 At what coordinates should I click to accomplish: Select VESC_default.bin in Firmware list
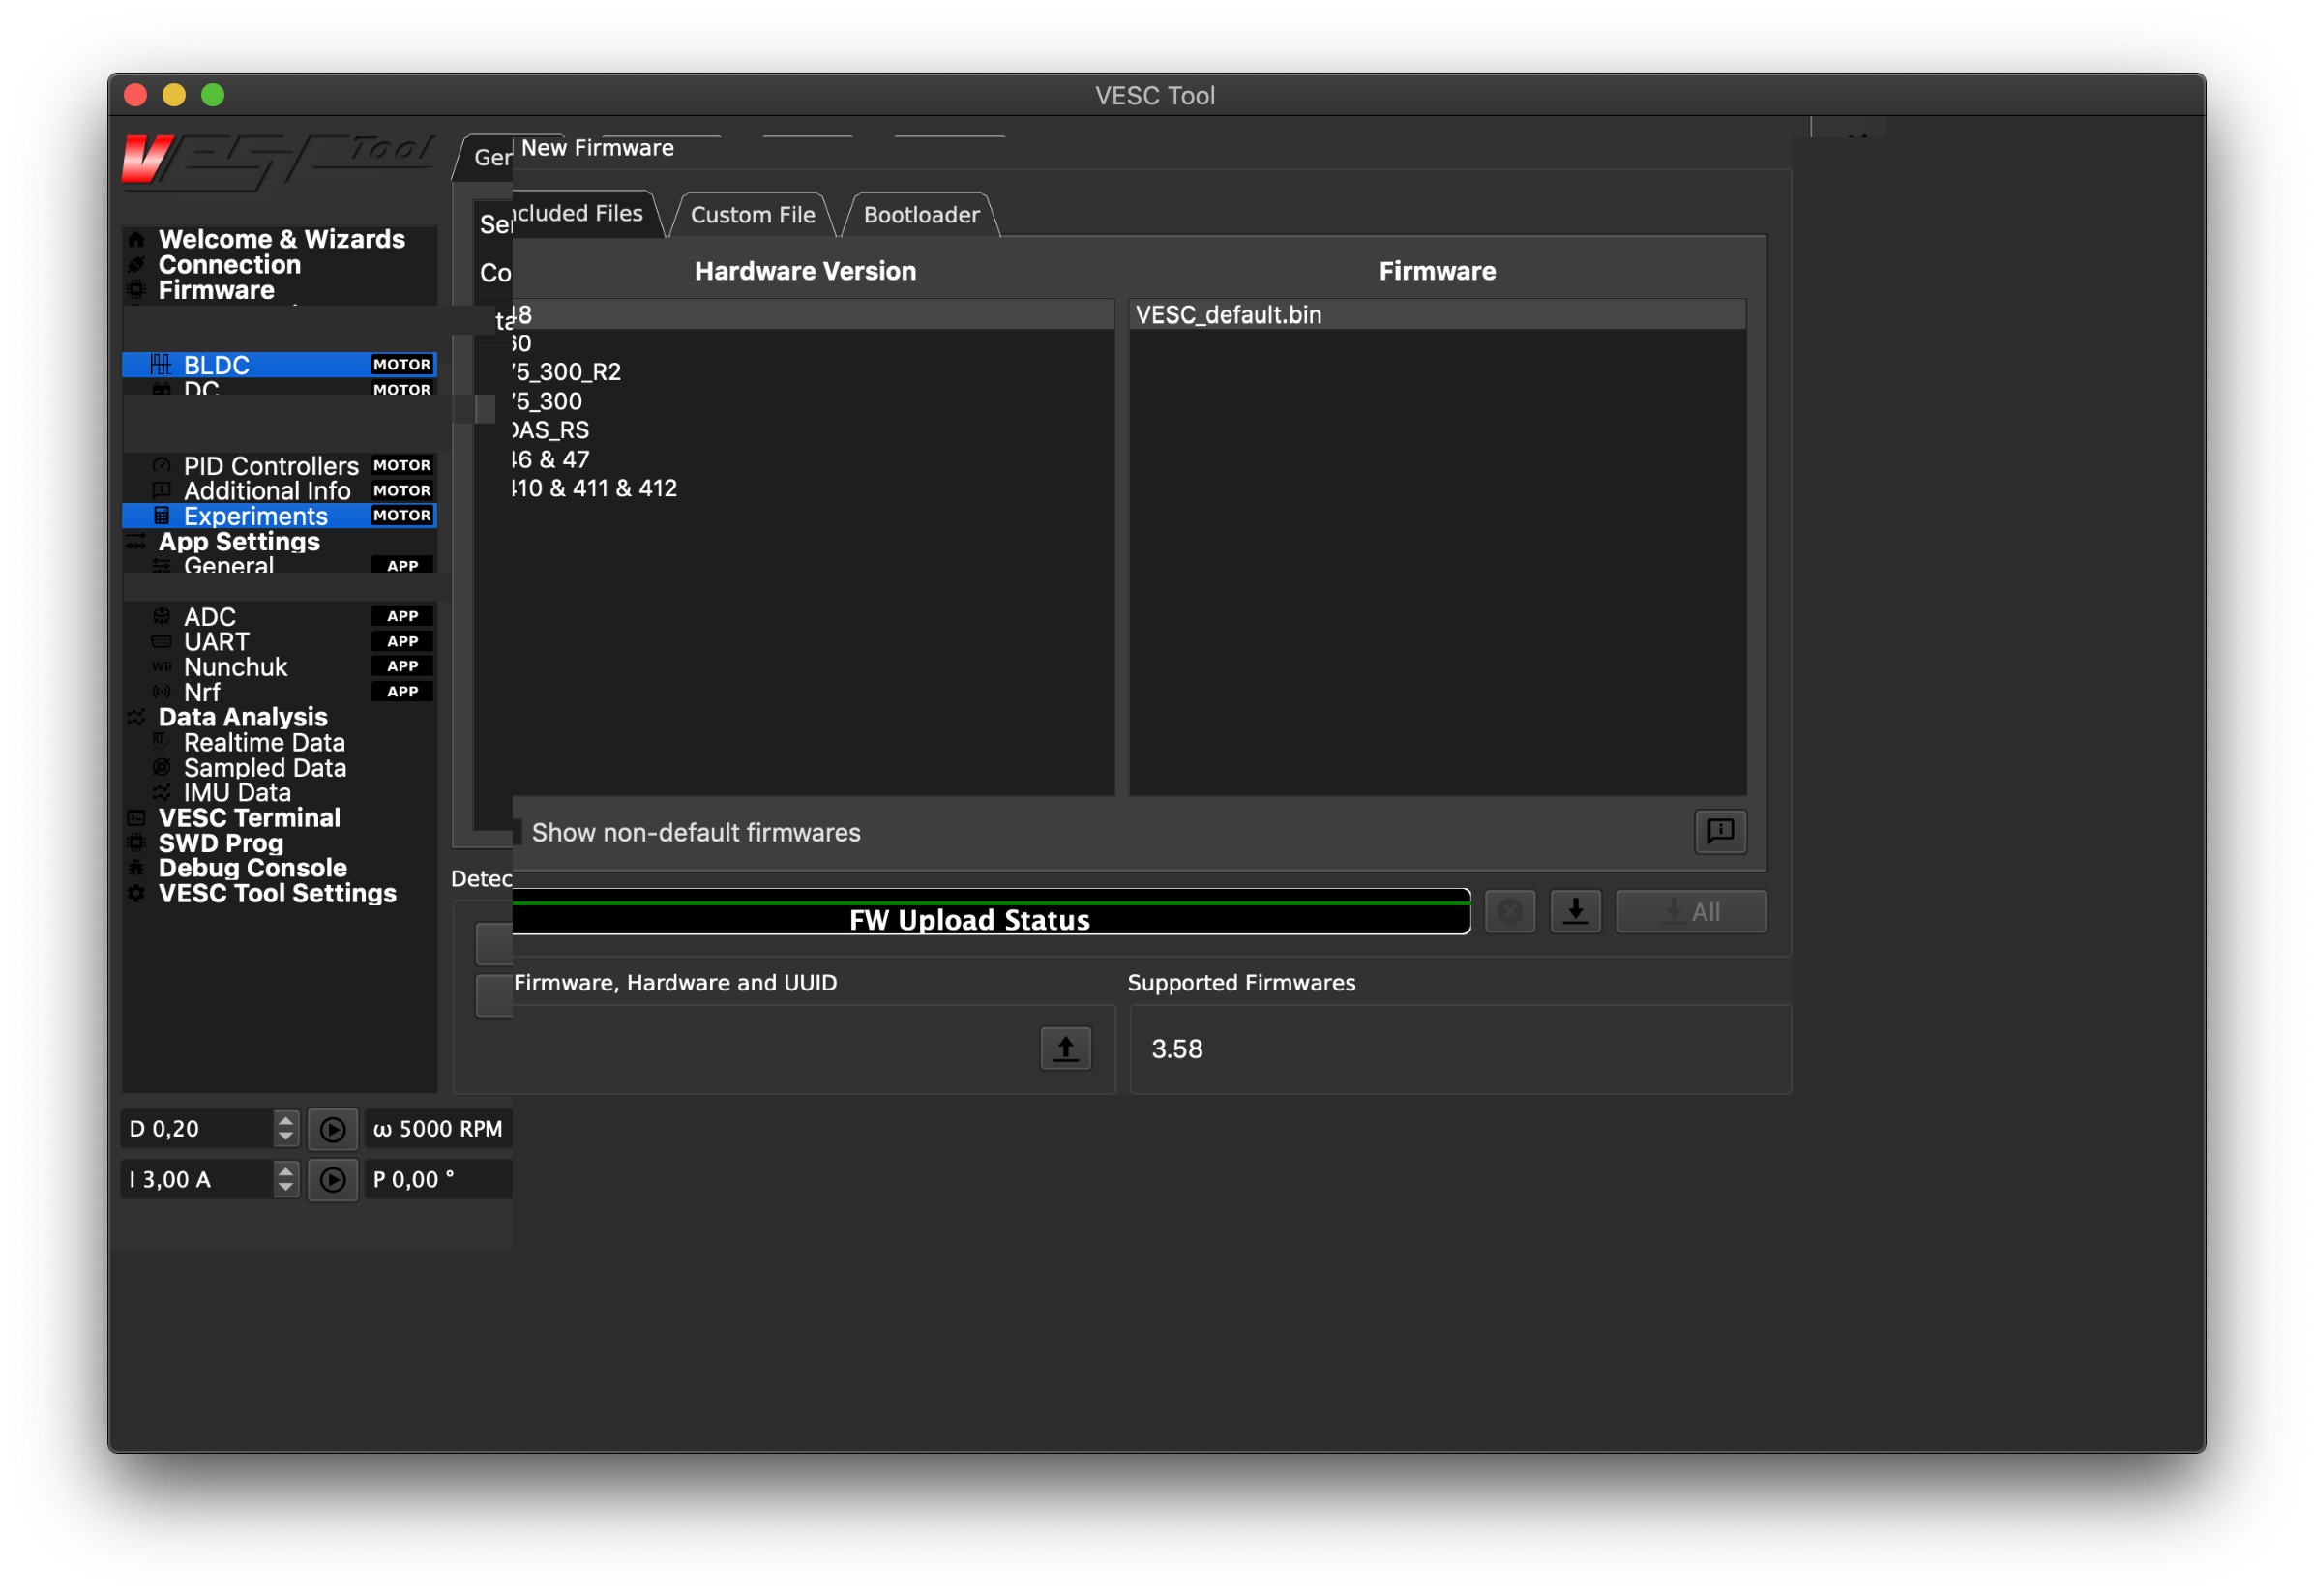point(1228,315)
